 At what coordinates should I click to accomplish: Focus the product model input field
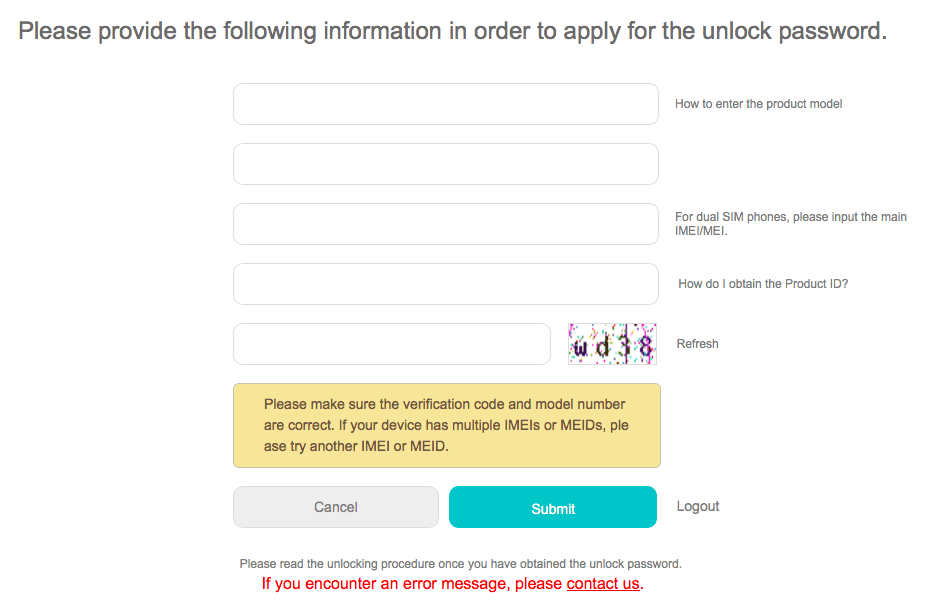(445, 104)
